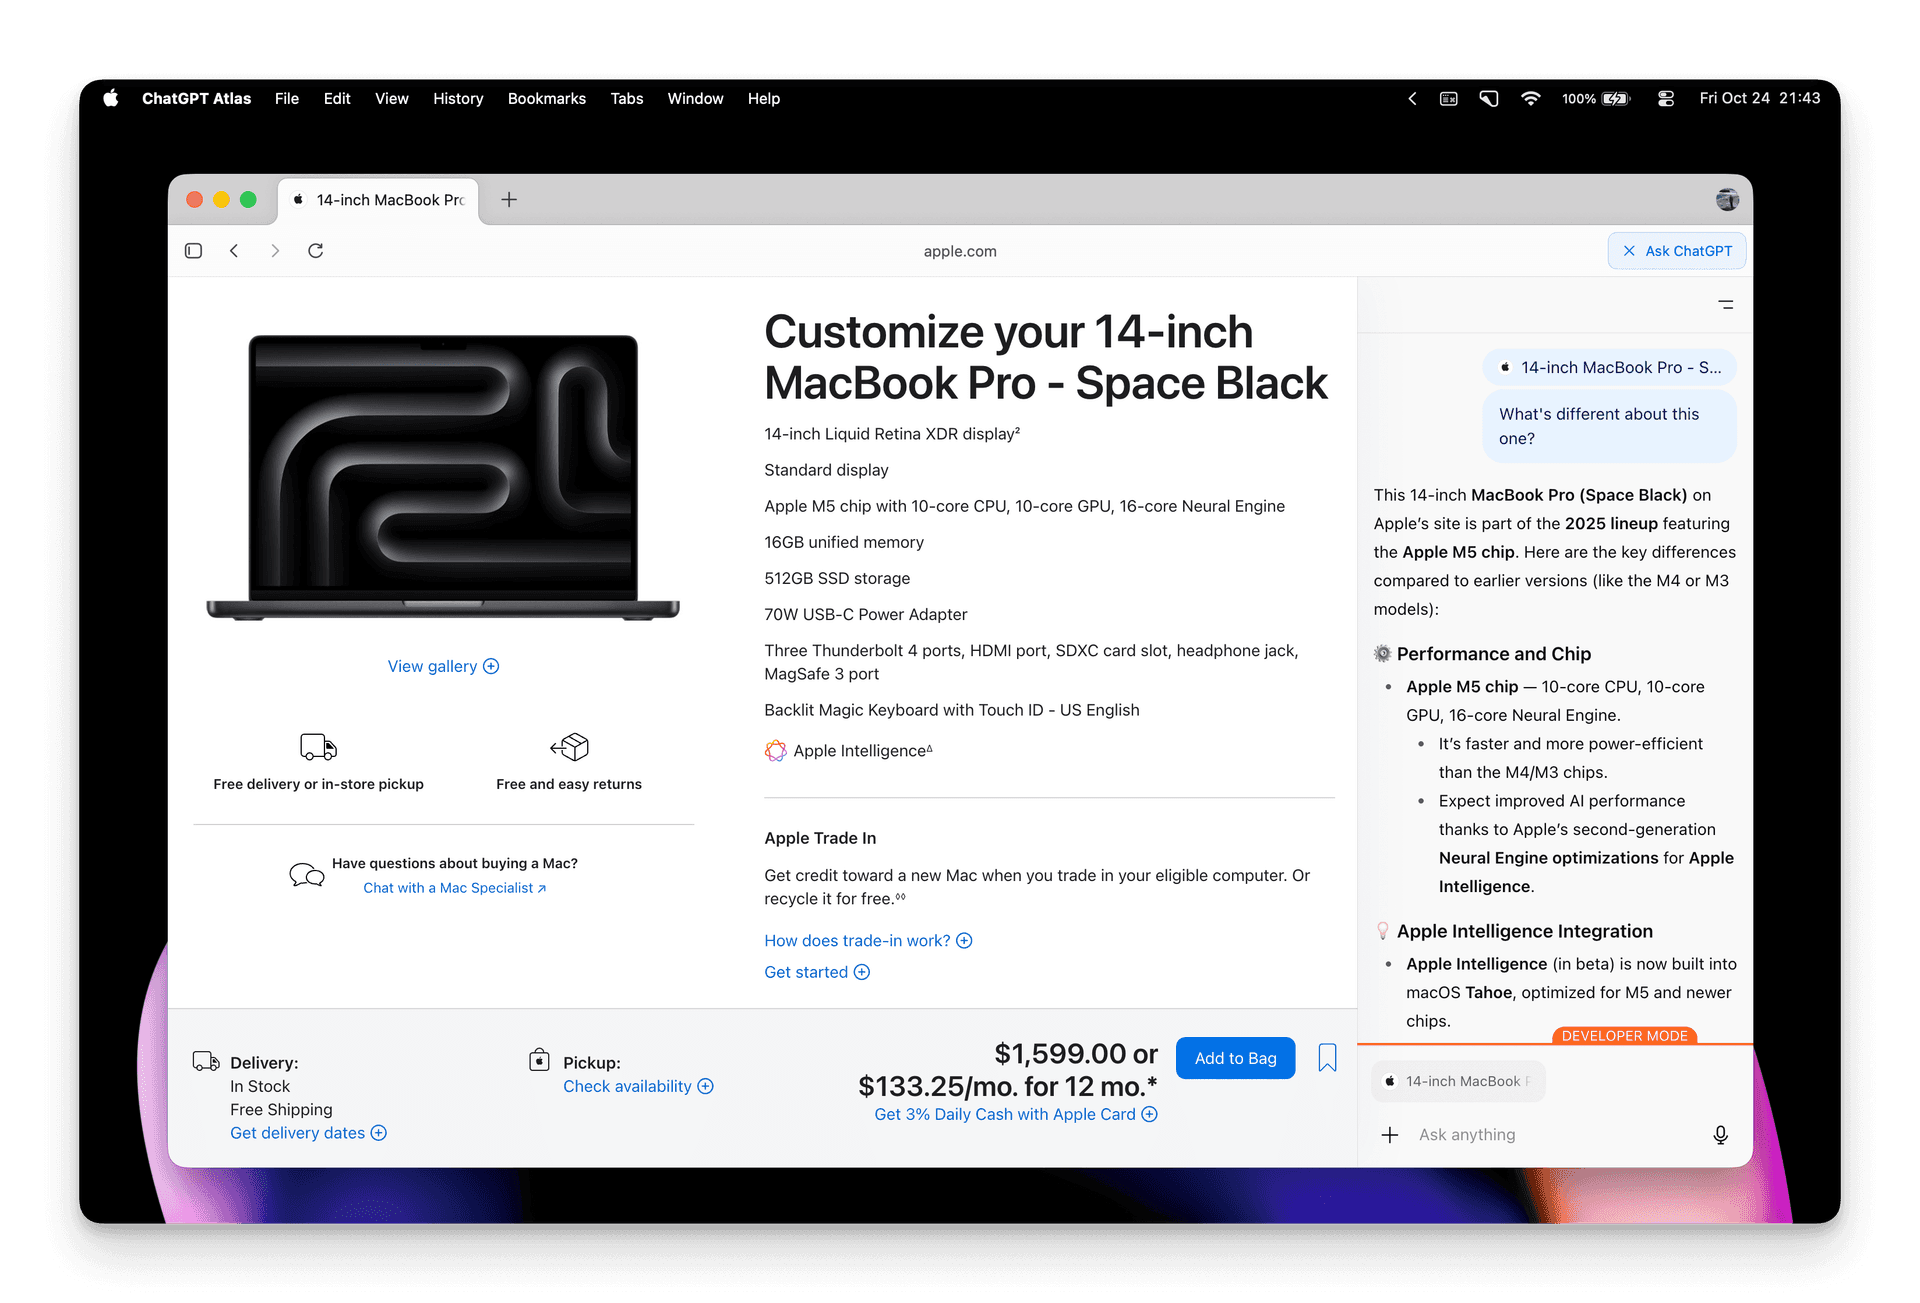Go back with the back arrow
The width and height of the screenshot is (1920, 1303).
tap(234, 251)
